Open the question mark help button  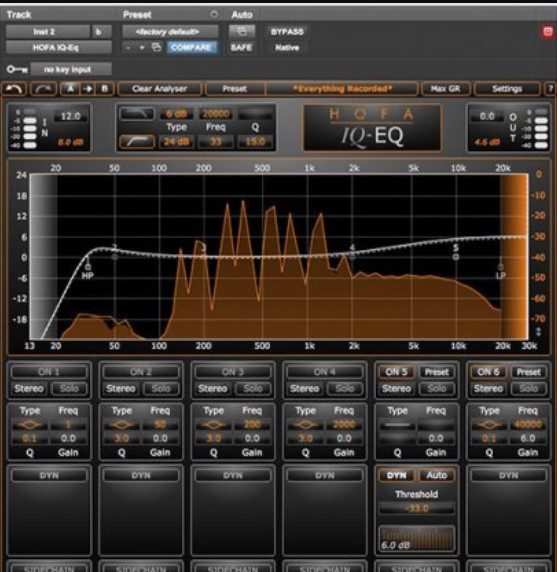tap(550, 89)
